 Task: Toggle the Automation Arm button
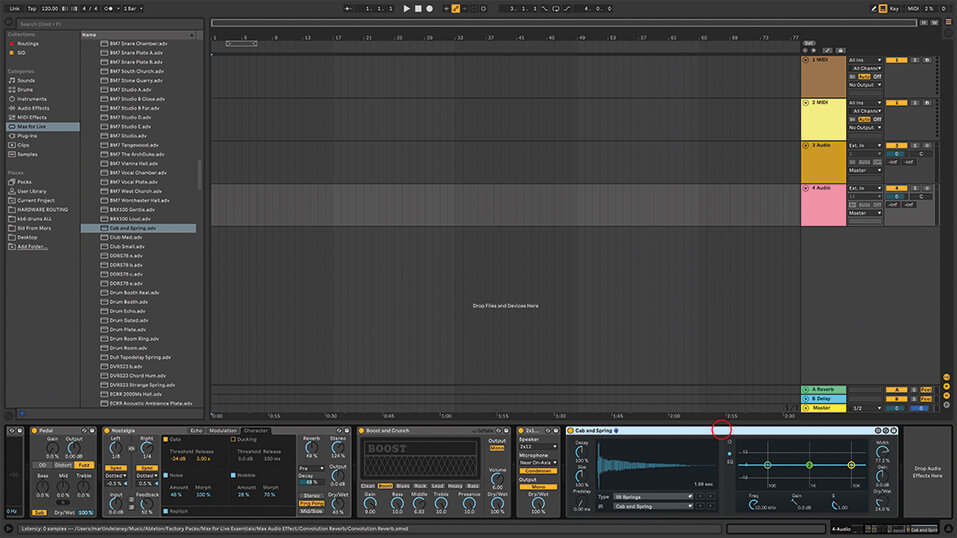[455, 9]
